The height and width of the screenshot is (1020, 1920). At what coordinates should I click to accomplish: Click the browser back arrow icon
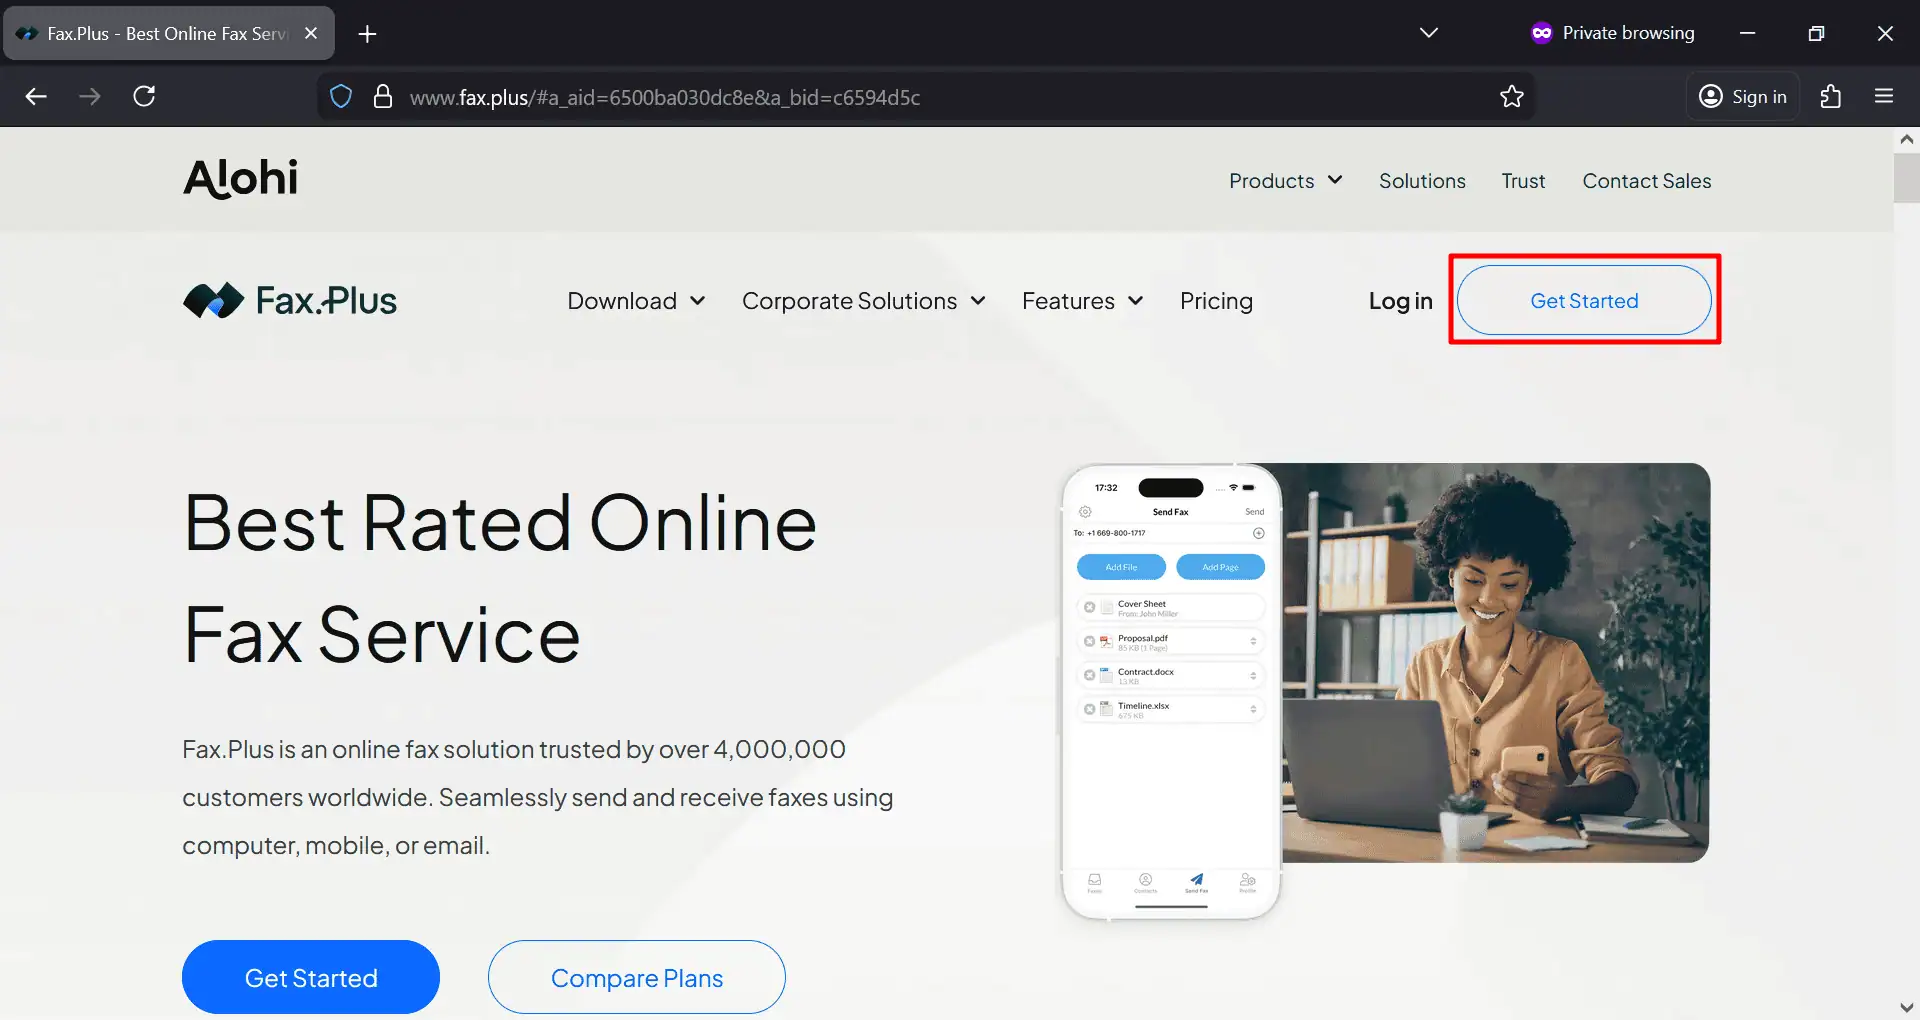[x=36, y=96]
